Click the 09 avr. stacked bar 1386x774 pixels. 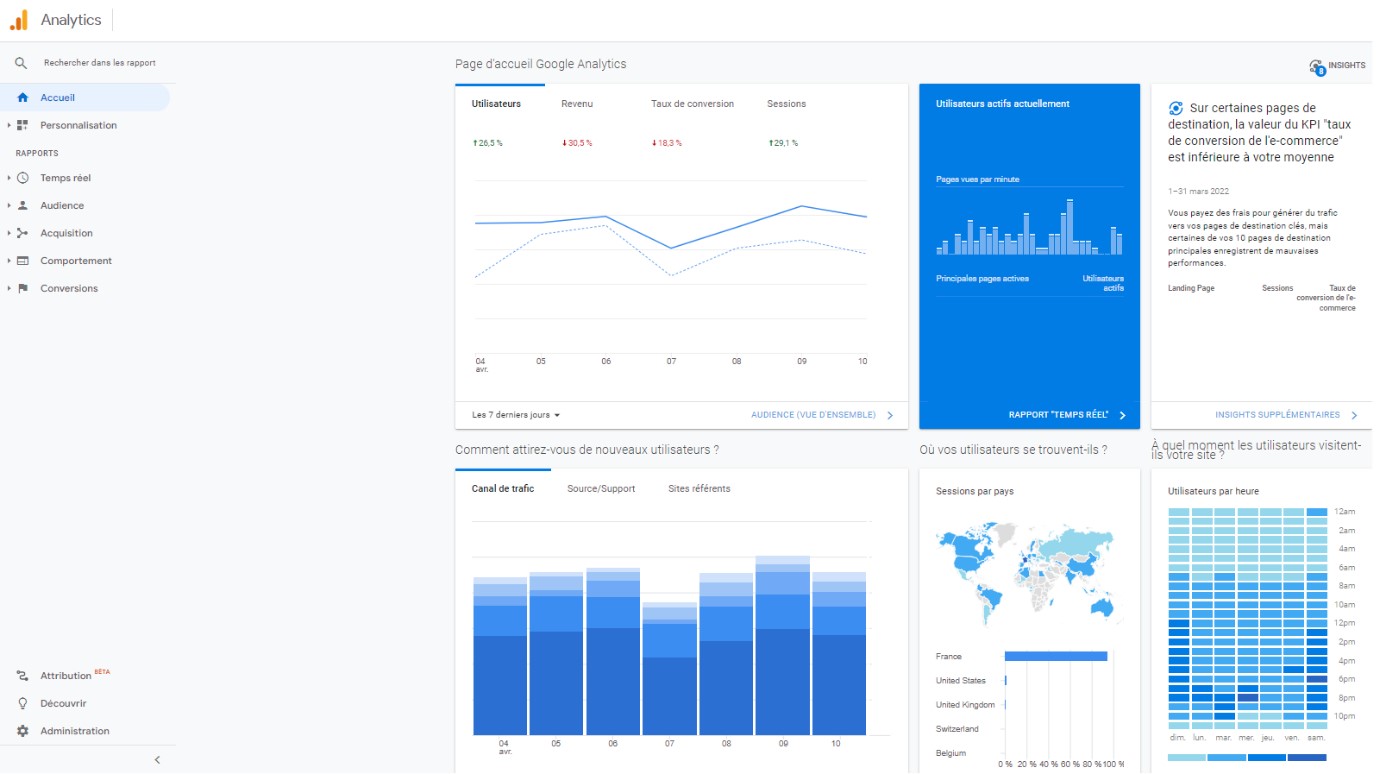click(x=783, y=645)
